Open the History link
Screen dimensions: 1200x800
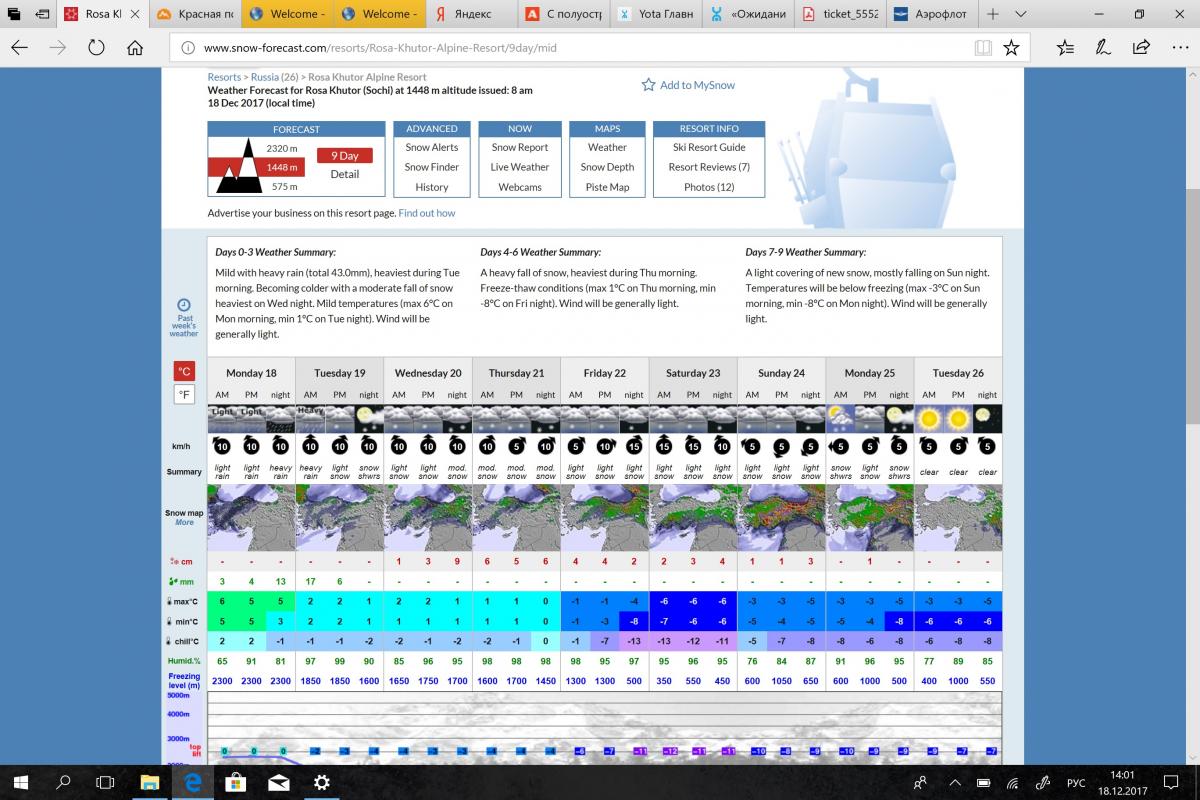[432, 187]
